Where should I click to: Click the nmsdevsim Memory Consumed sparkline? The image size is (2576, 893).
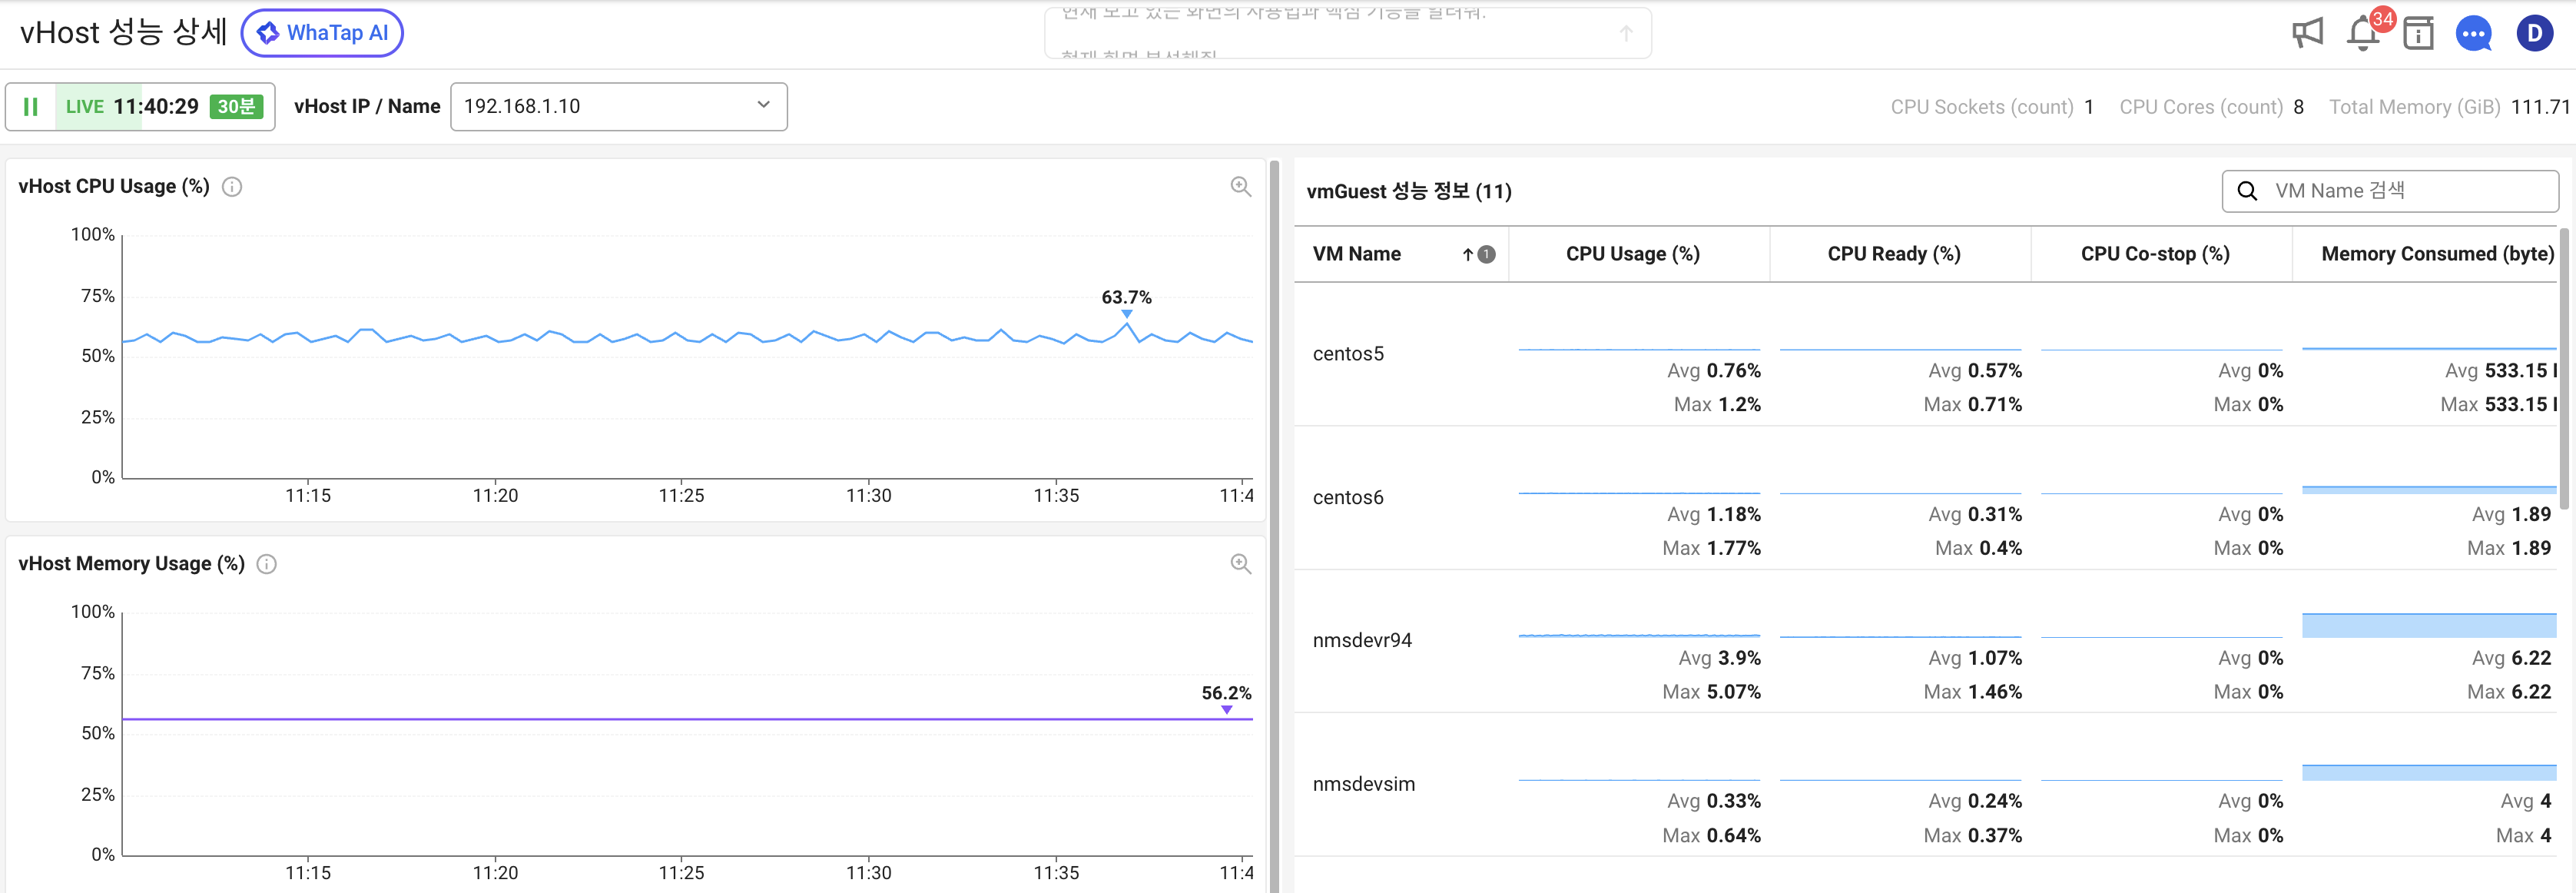tap(2429, 773)
